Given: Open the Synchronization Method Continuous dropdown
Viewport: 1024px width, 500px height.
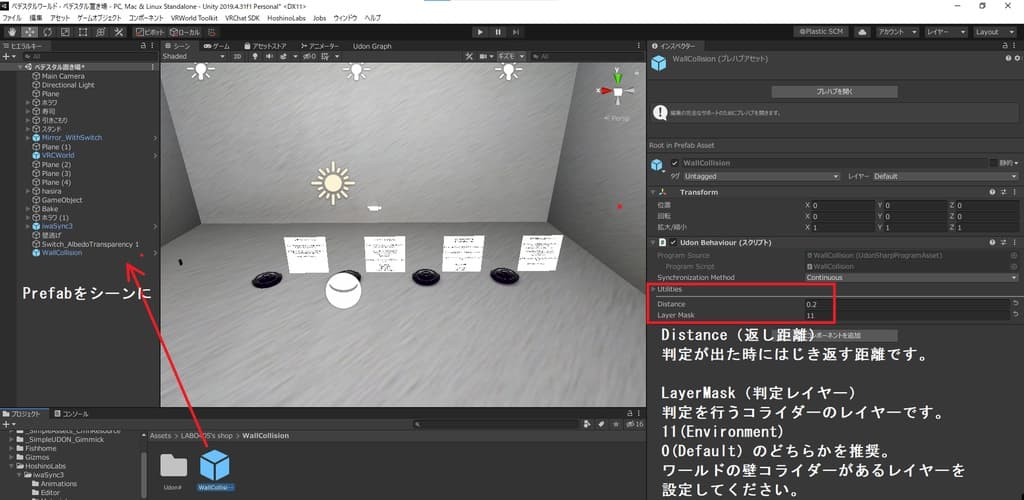Looking at the screenshot, I should pos(912,277).
